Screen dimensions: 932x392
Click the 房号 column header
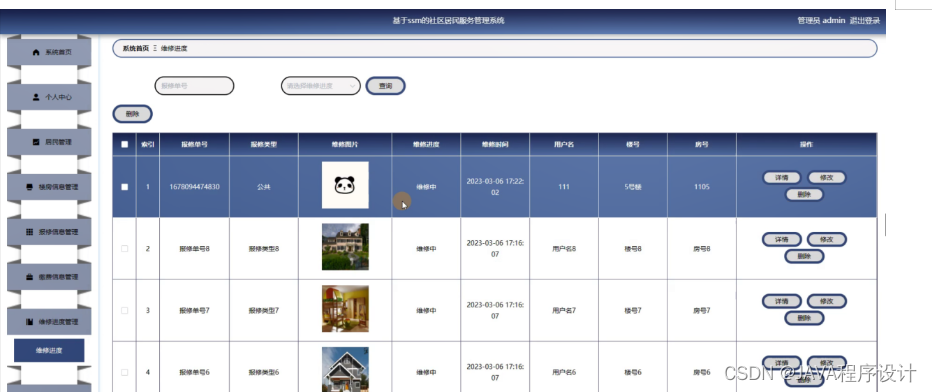(702, 144)
